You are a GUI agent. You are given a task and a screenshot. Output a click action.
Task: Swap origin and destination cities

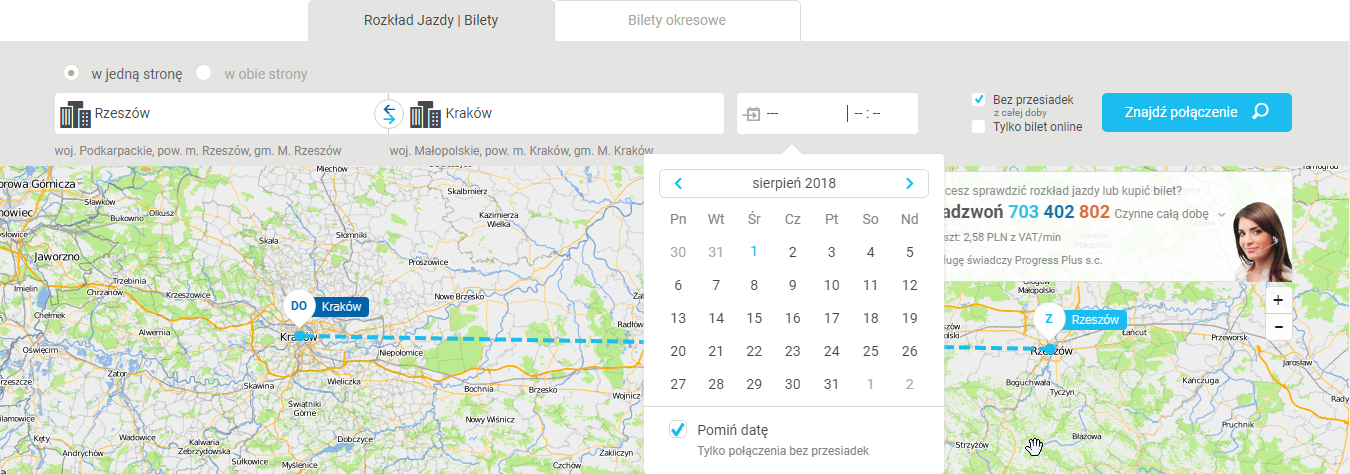tap(388, 115)
